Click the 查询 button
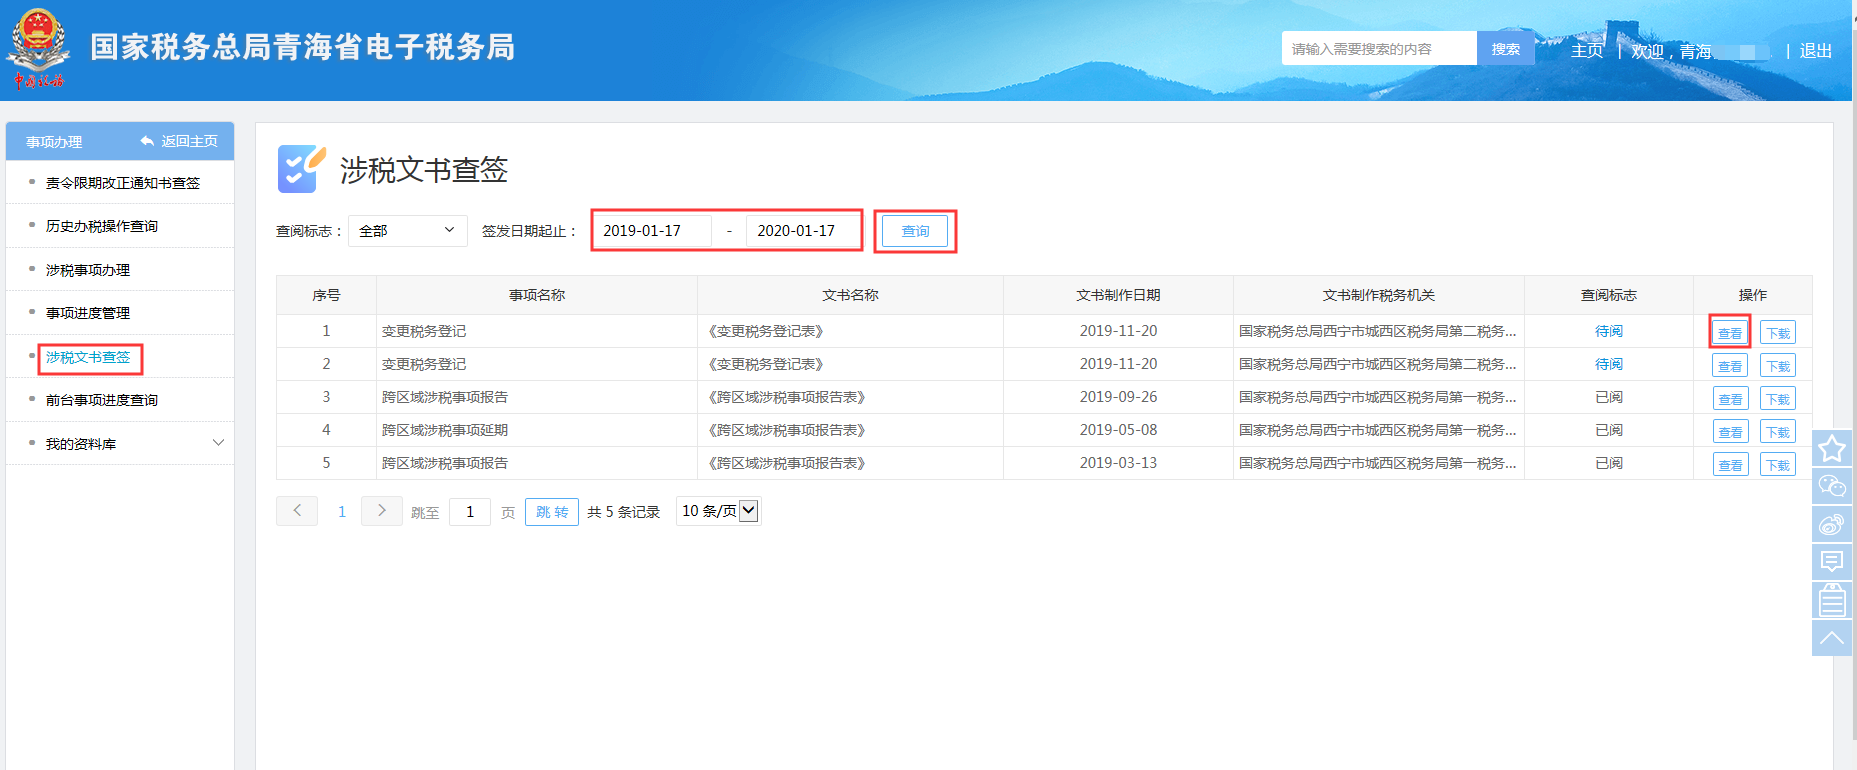 916,231
